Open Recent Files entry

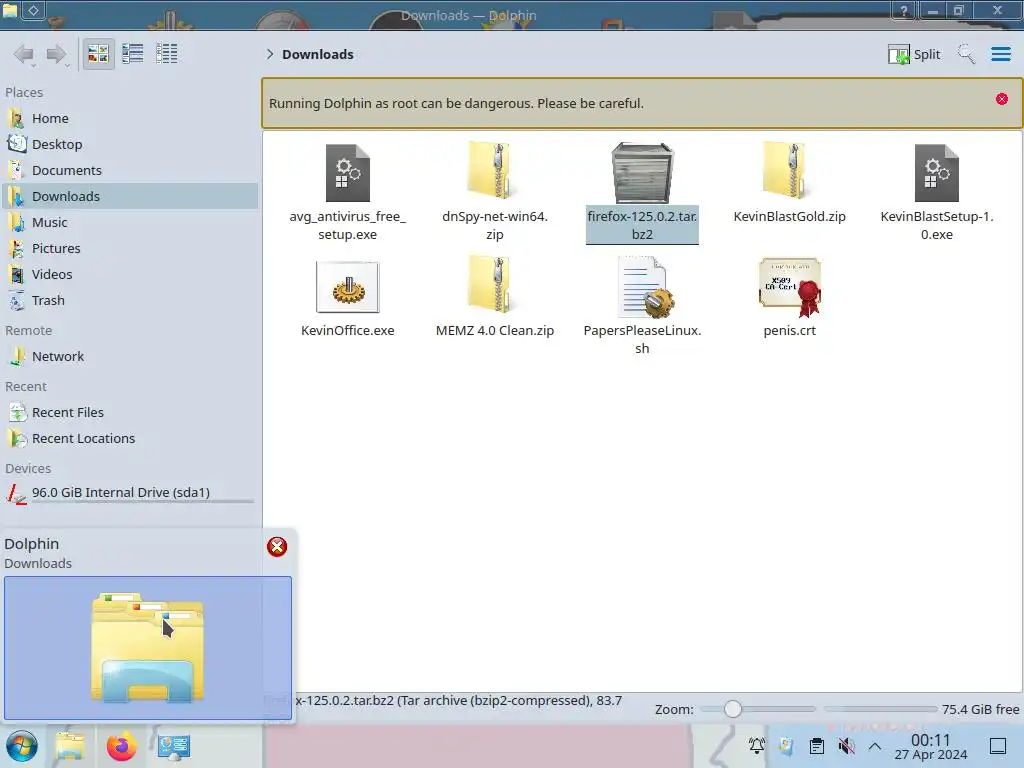129,413
